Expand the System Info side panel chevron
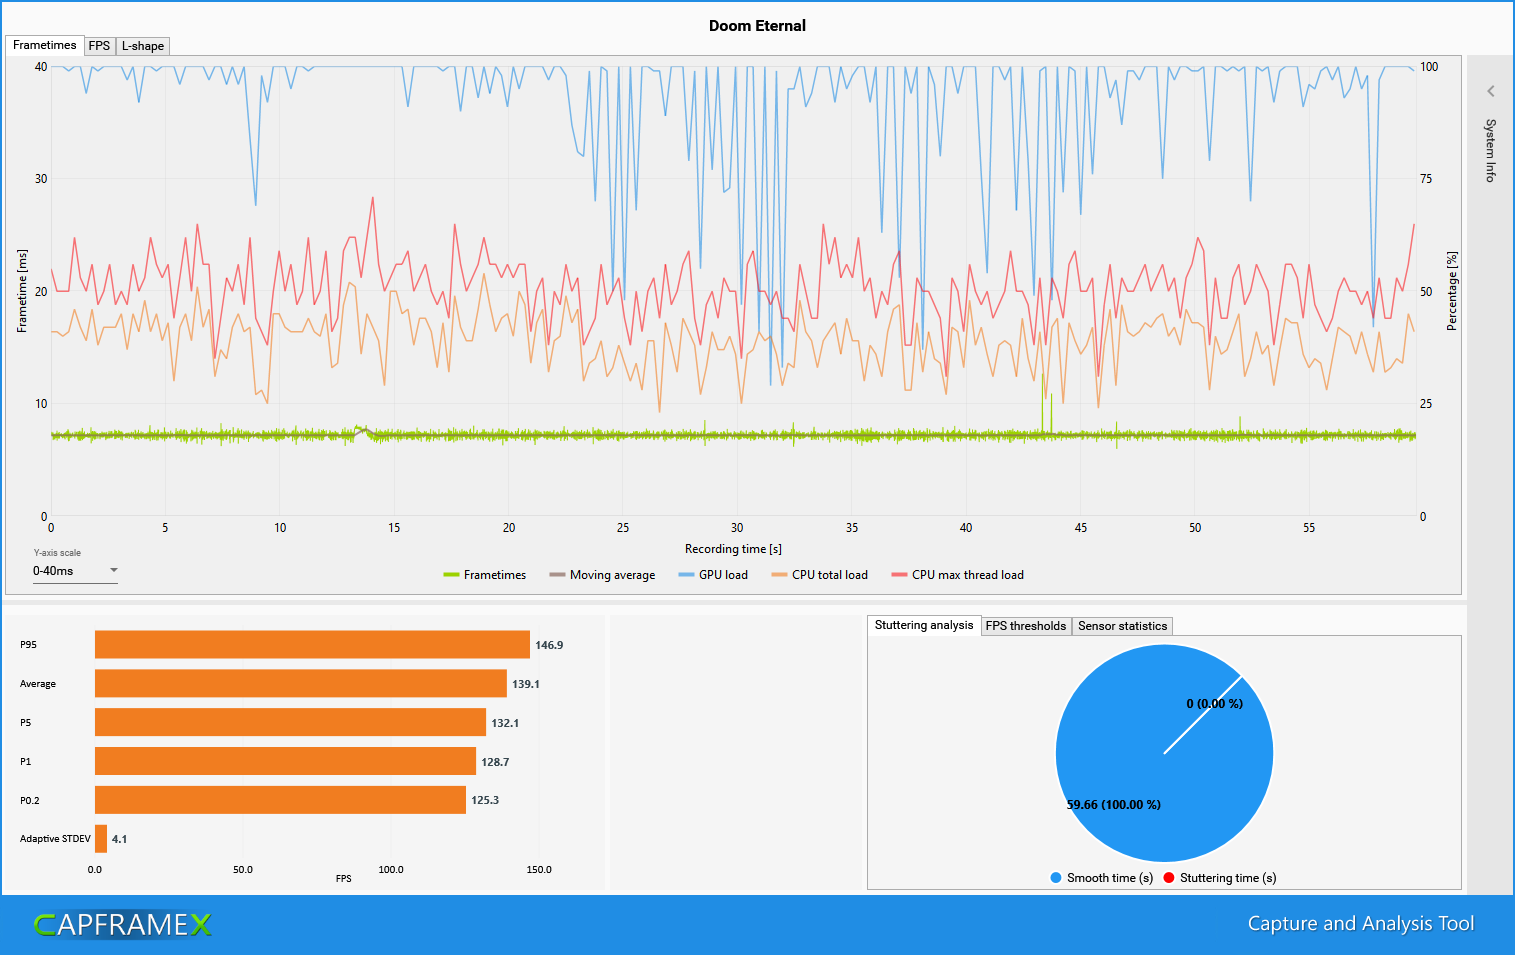The width and height of the screenshot is (1515, 955). point(1490,91)
